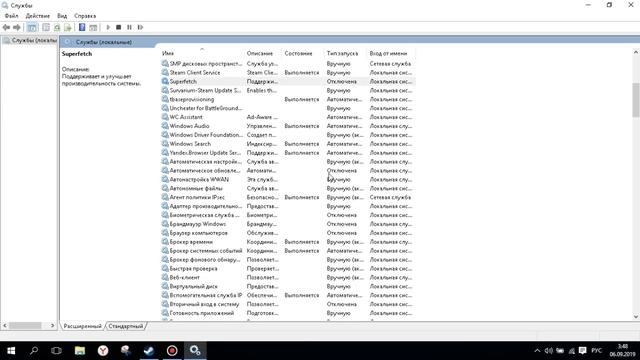Sort by the Тип запуска column header
This screenshot has width=640, height=360.
342,53
